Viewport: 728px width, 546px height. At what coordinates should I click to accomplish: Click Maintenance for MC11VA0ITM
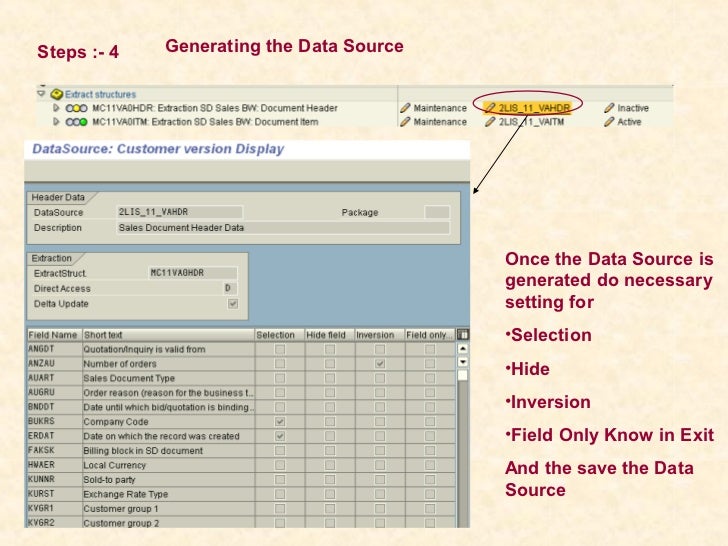pos(440,122)
